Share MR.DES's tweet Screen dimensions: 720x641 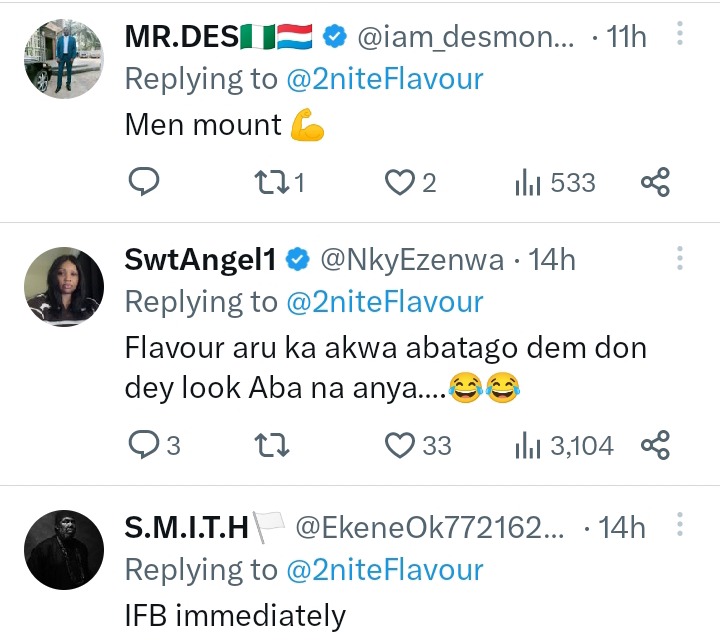[655, 182]
